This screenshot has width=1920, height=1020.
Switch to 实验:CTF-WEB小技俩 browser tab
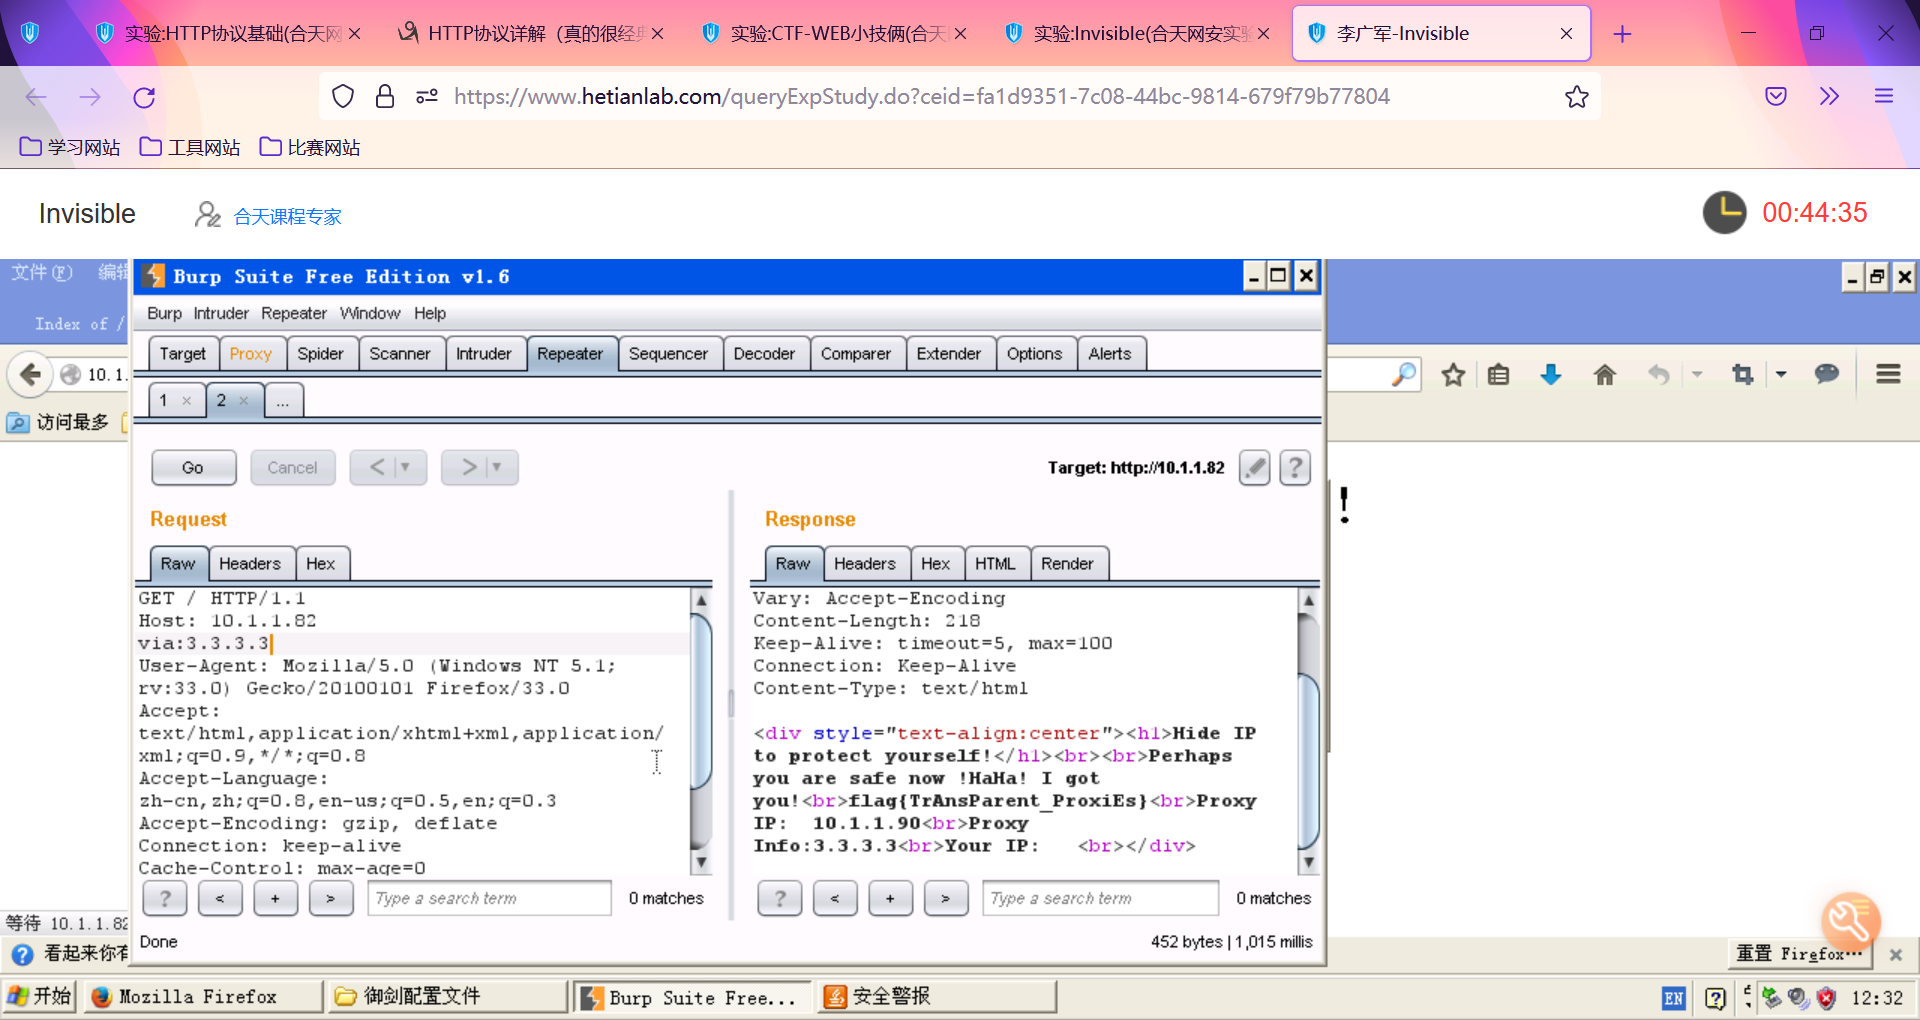[x=835, y=34]
